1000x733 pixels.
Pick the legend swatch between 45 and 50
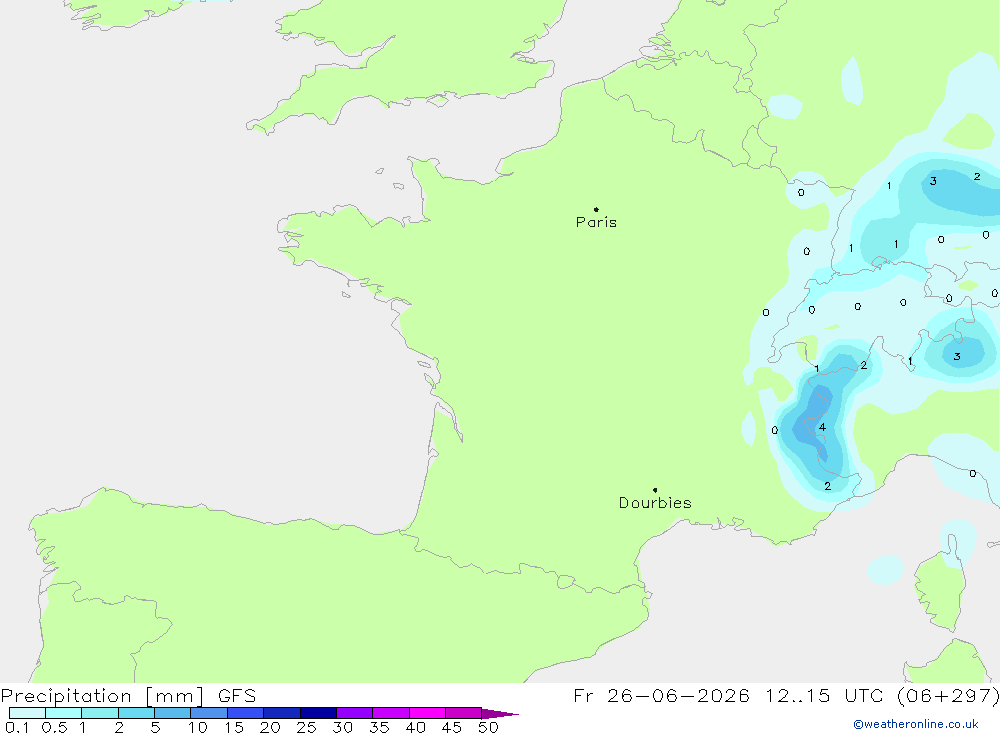click(x=464, y=713)
